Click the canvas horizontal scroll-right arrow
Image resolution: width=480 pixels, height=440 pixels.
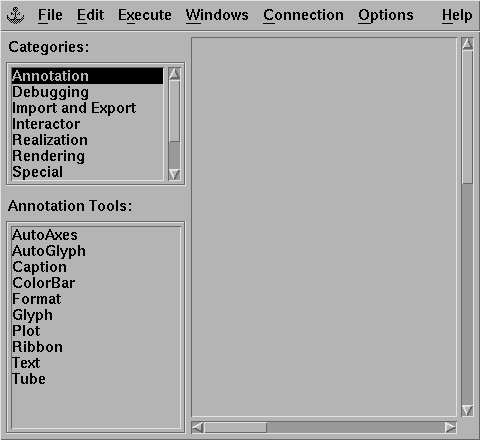450,427
